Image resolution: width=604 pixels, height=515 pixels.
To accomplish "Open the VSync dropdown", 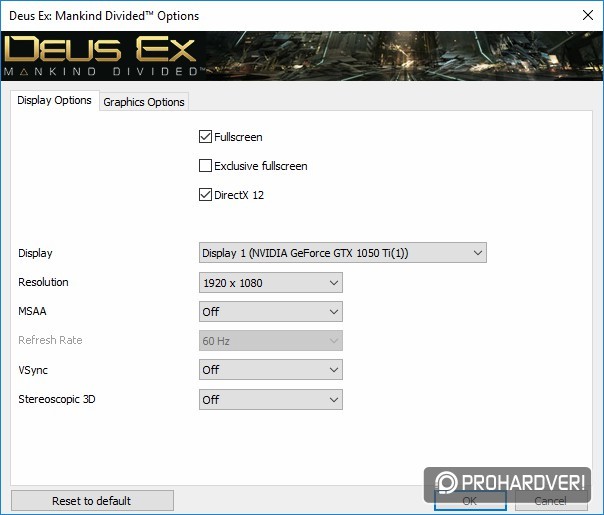I will [x=271, y=370].
